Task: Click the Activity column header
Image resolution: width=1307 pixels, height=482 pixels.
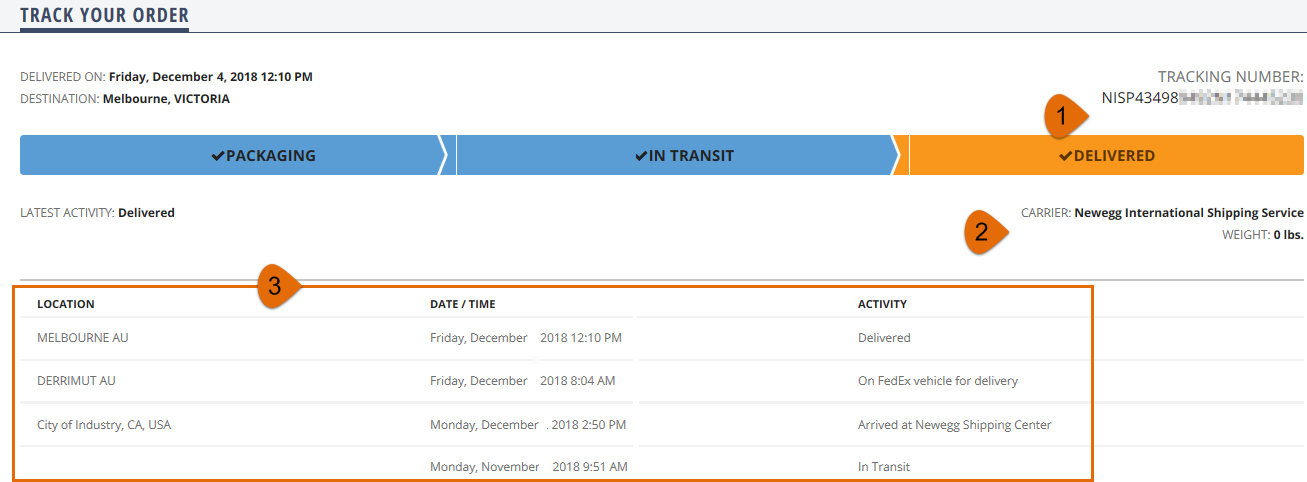Action: tap(882, 304)
